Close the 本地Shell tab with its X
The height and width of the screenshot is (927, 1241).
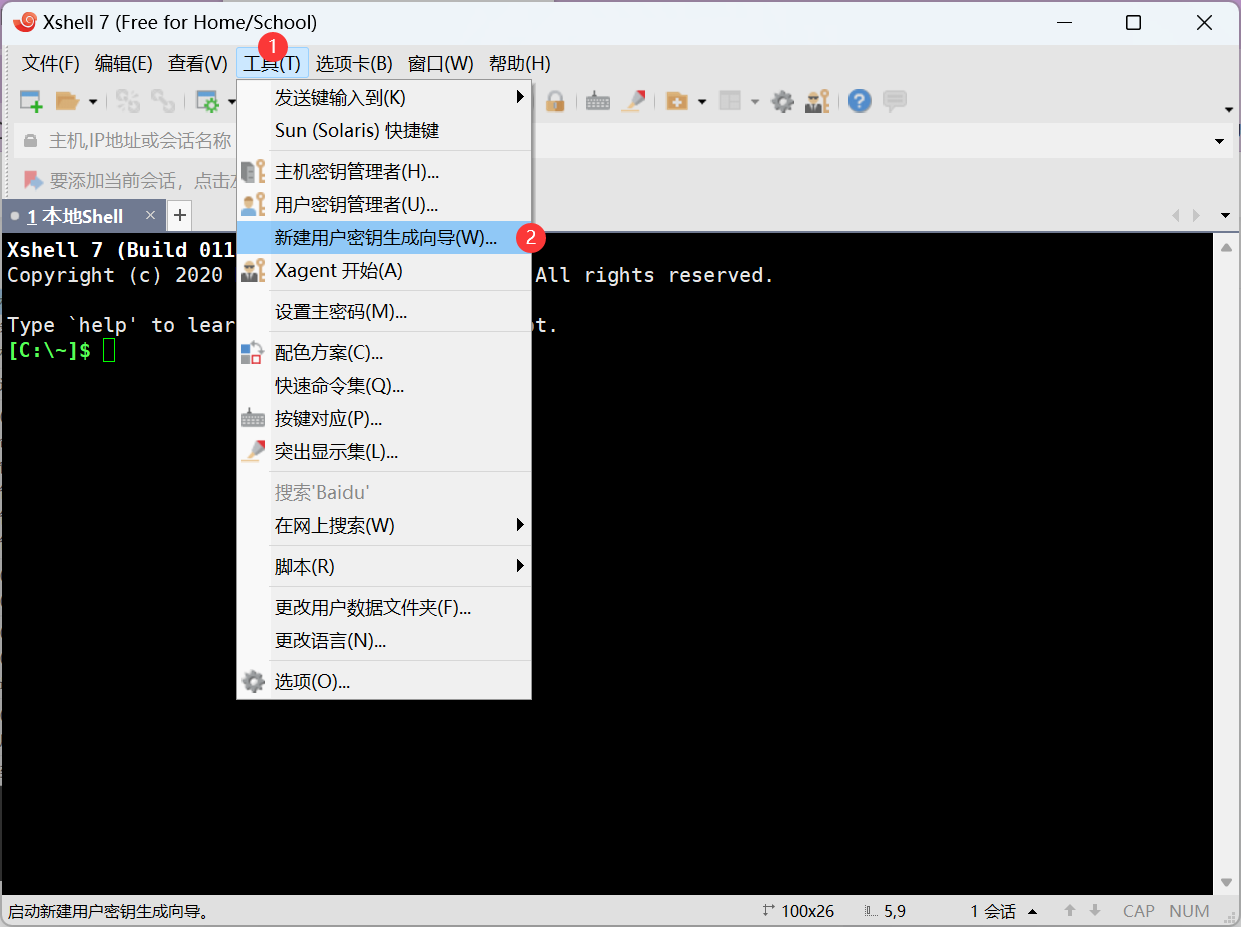point(150,215)
